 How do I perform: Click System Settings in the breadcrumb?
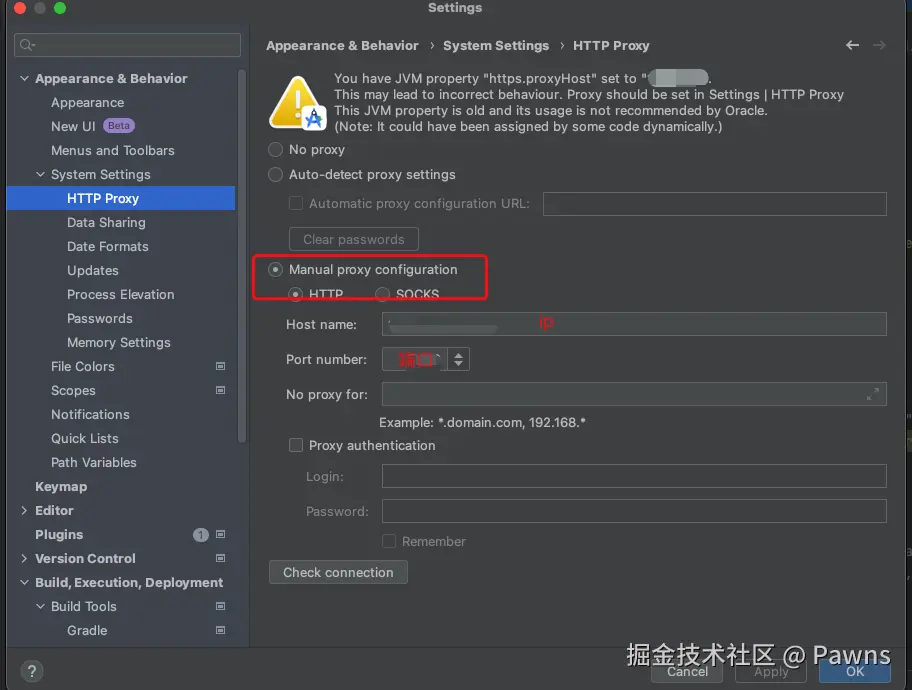tap(496, 45)
